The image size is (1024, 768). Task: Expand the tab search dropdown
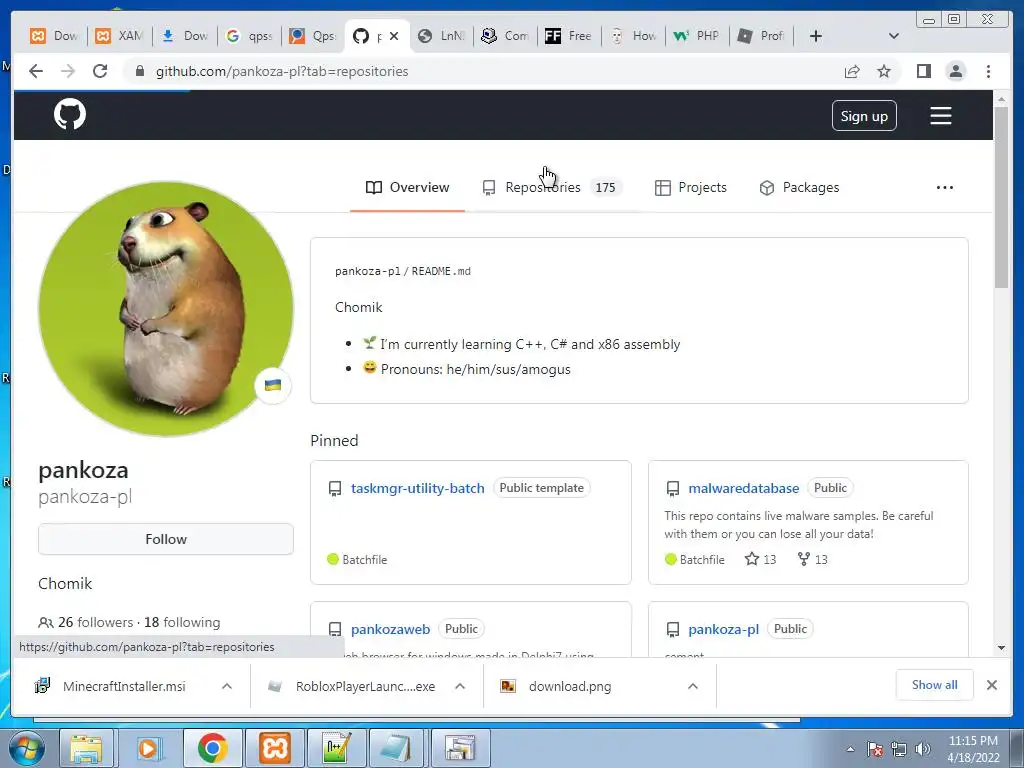coord(893,36)
